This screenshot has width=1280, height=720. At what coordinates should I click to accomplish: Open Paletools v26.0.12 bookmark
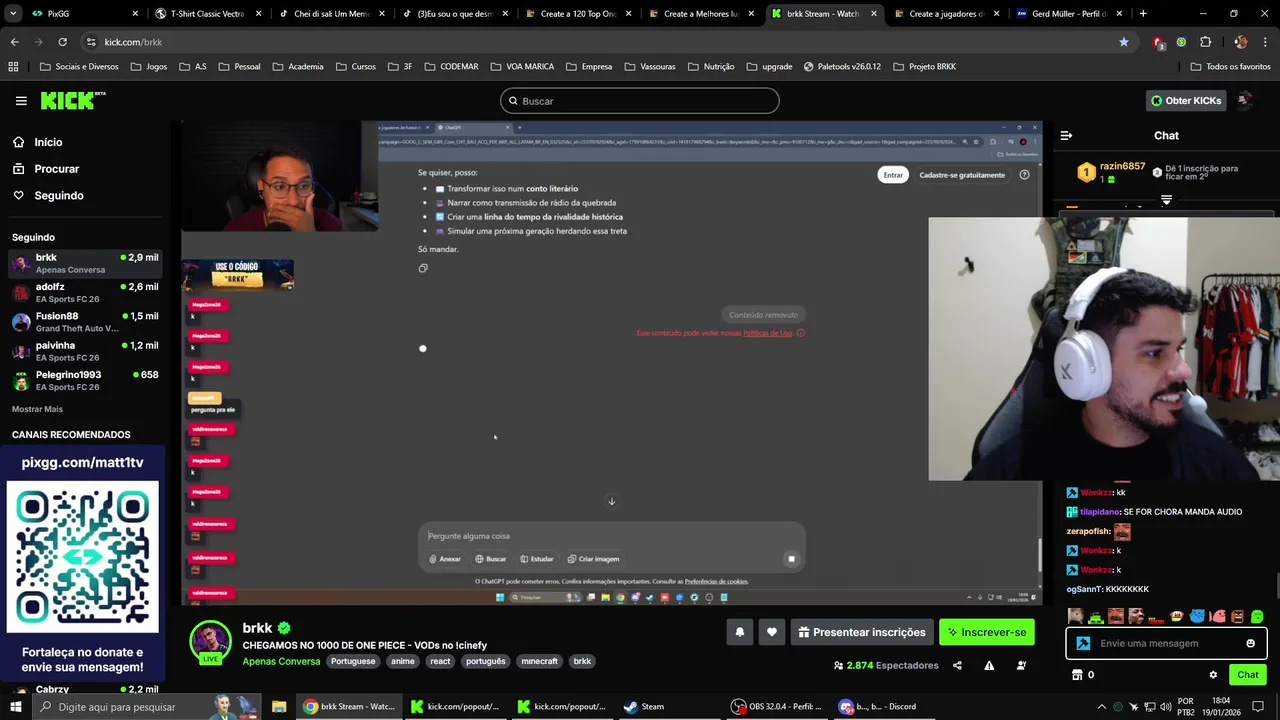point(842,66)
